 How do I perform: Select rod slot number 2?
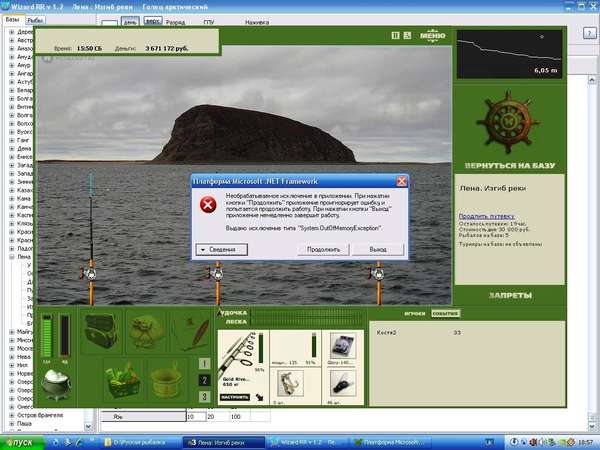tap(204, 380)
